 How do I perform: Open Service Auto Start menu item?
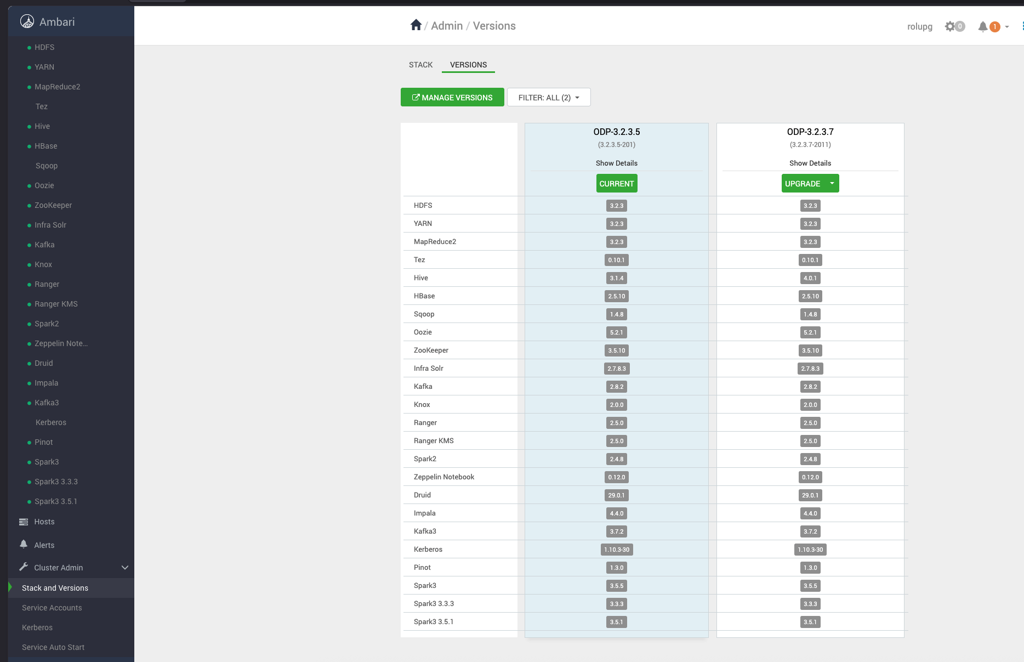53,648
